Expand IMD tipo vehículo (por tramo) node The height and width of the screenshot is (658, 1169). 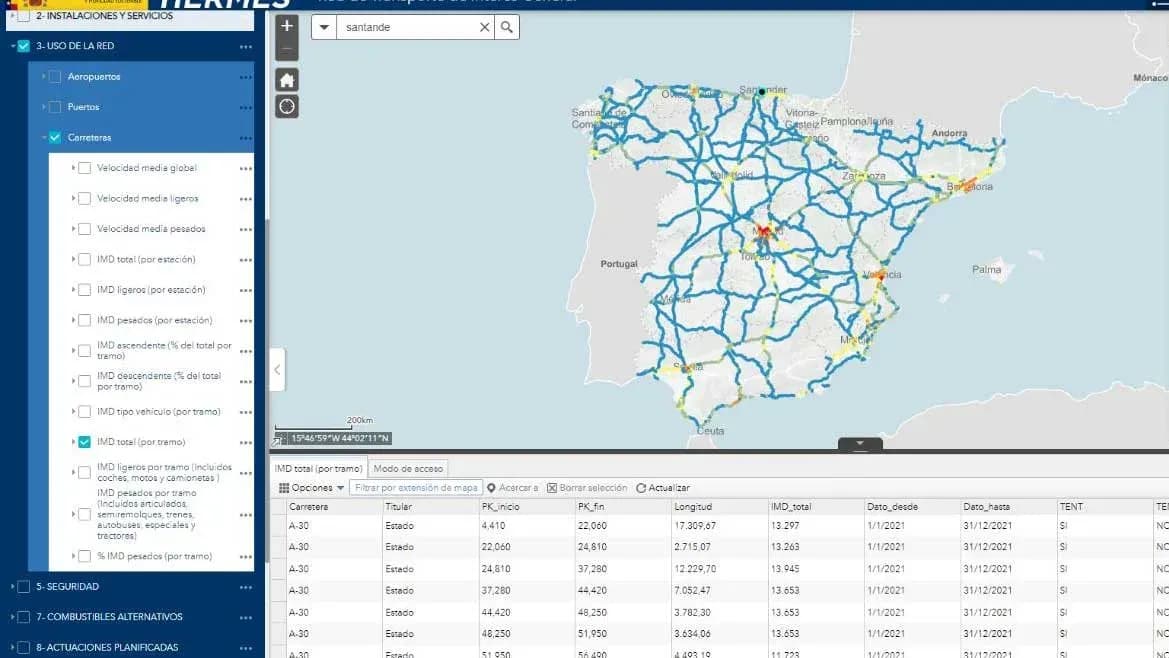click(73, 411)
